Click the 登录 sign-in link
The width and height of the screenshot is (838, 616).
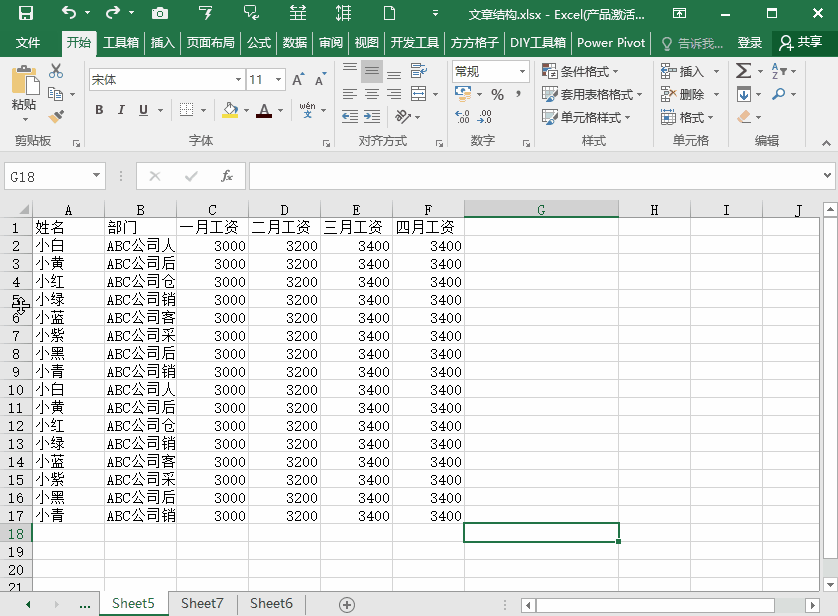point(749,43)
